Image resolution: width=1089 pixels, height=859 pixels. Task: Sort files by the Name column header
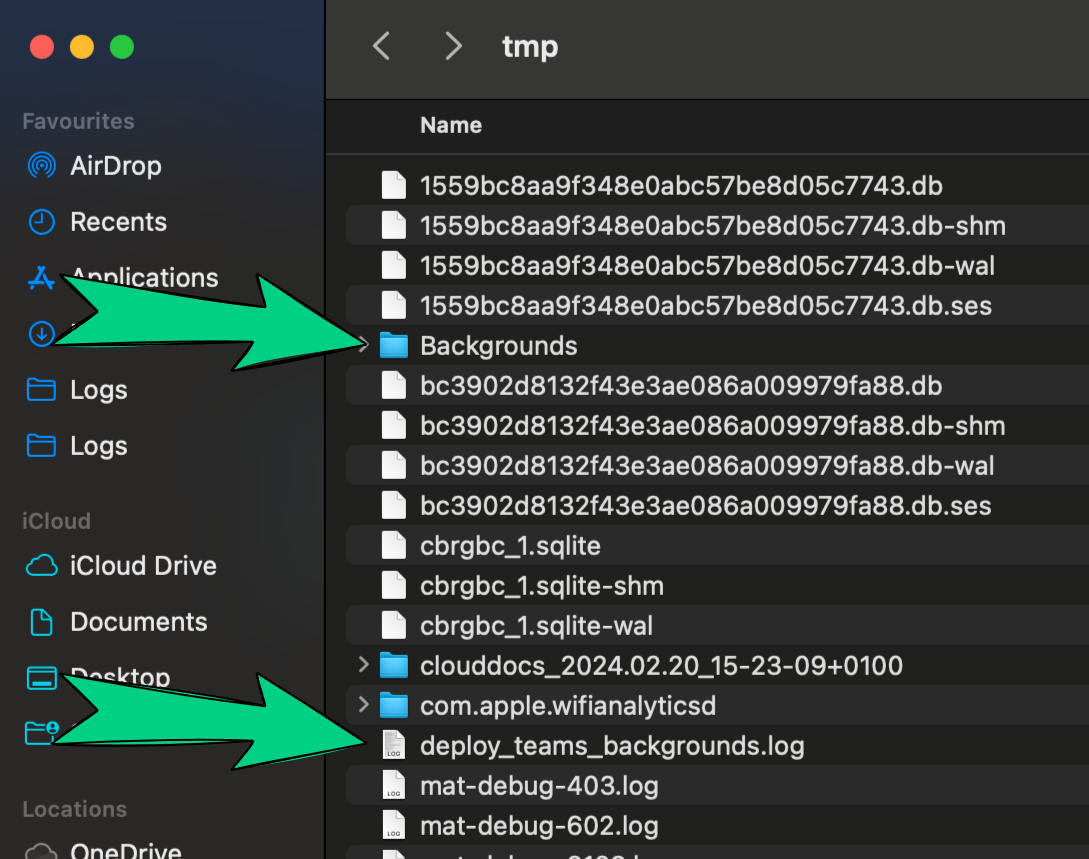(451, 125)
